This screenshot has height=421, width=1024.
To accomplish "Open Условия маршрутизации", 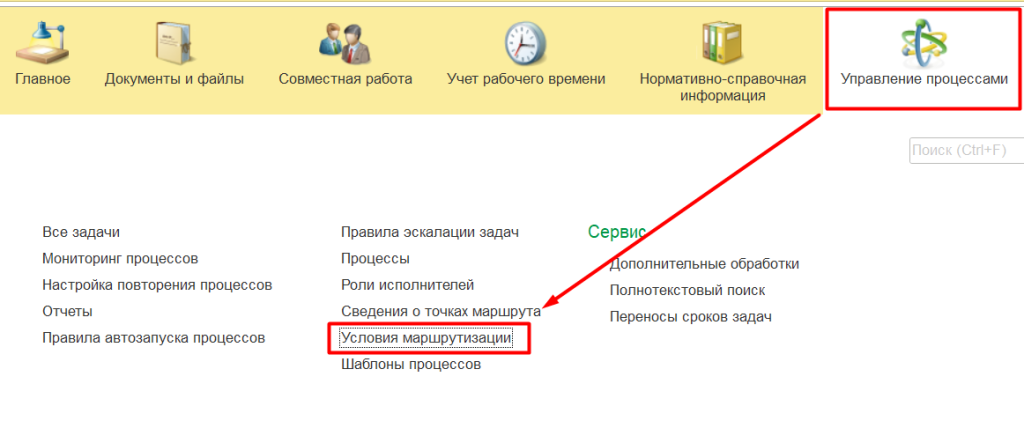I will coord(426,338).
